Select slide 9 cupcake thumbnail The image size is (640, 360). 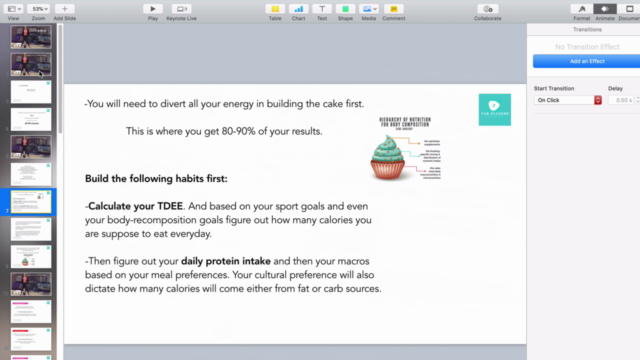[31, 257]
